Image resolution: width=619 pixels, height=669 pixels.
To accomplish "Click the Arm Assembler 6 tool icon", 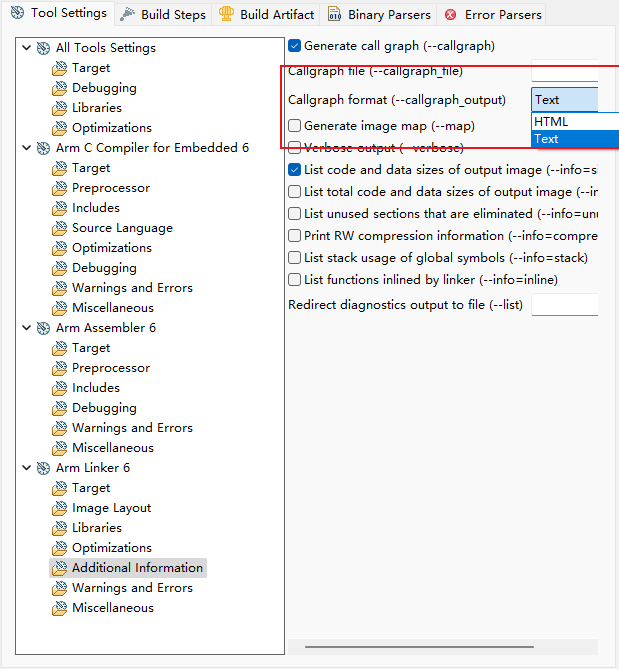I will [x=43, y=328].
